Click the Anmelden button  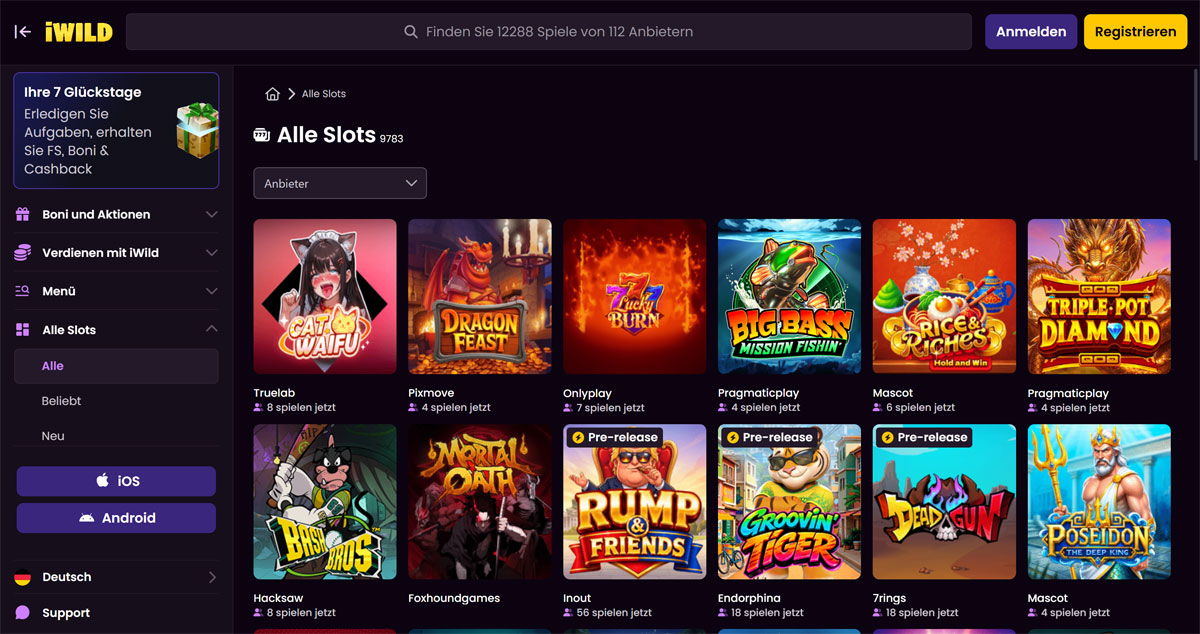[x=1031, y=32]
